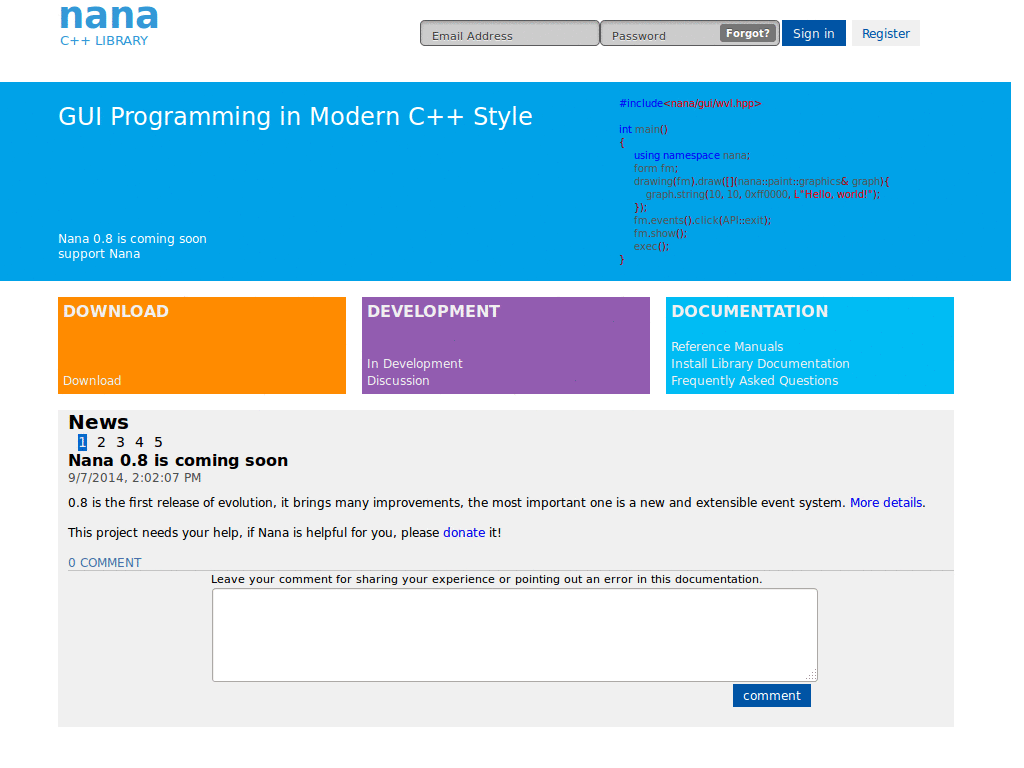Go to news page 3
This screenshot has width=1024, height=768.
coord(120,442)
